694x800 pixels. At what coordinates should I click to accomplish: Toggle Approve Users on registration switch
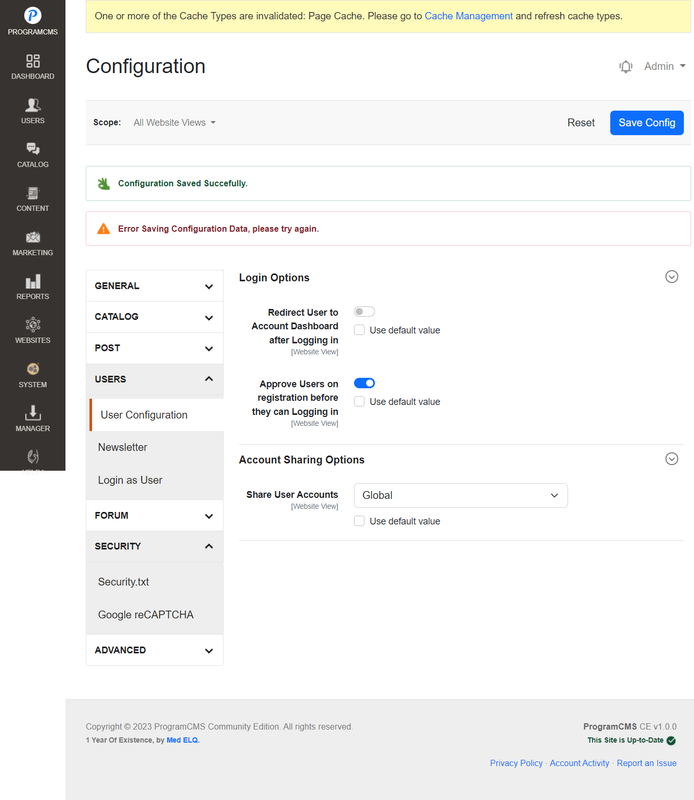pos(364,383)
